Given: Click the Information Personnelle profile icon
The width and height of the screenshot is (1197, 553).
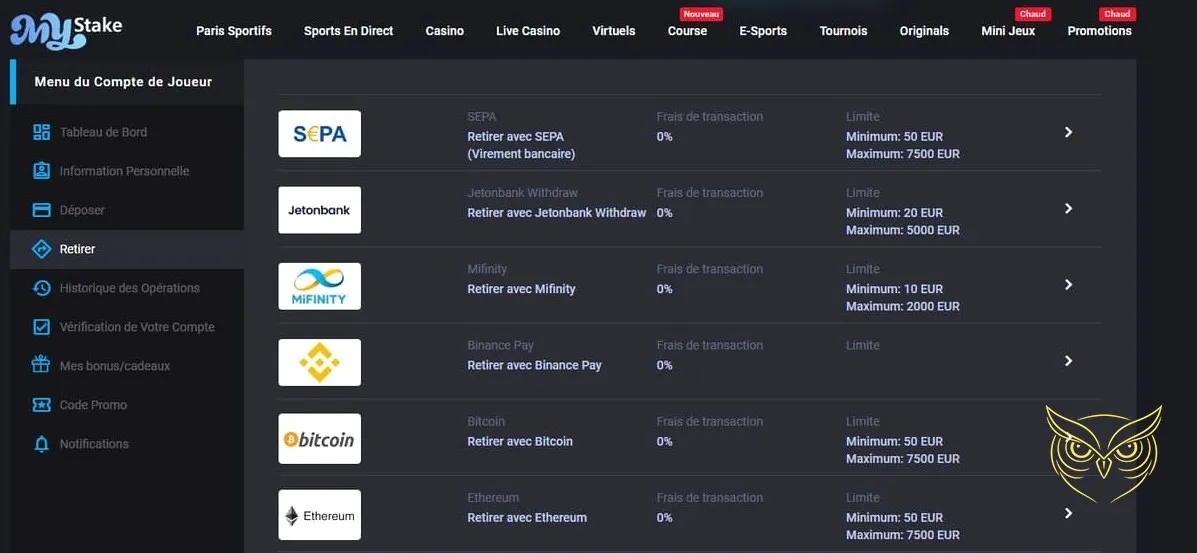Looking at the screenshot, I should pos(41,171).
